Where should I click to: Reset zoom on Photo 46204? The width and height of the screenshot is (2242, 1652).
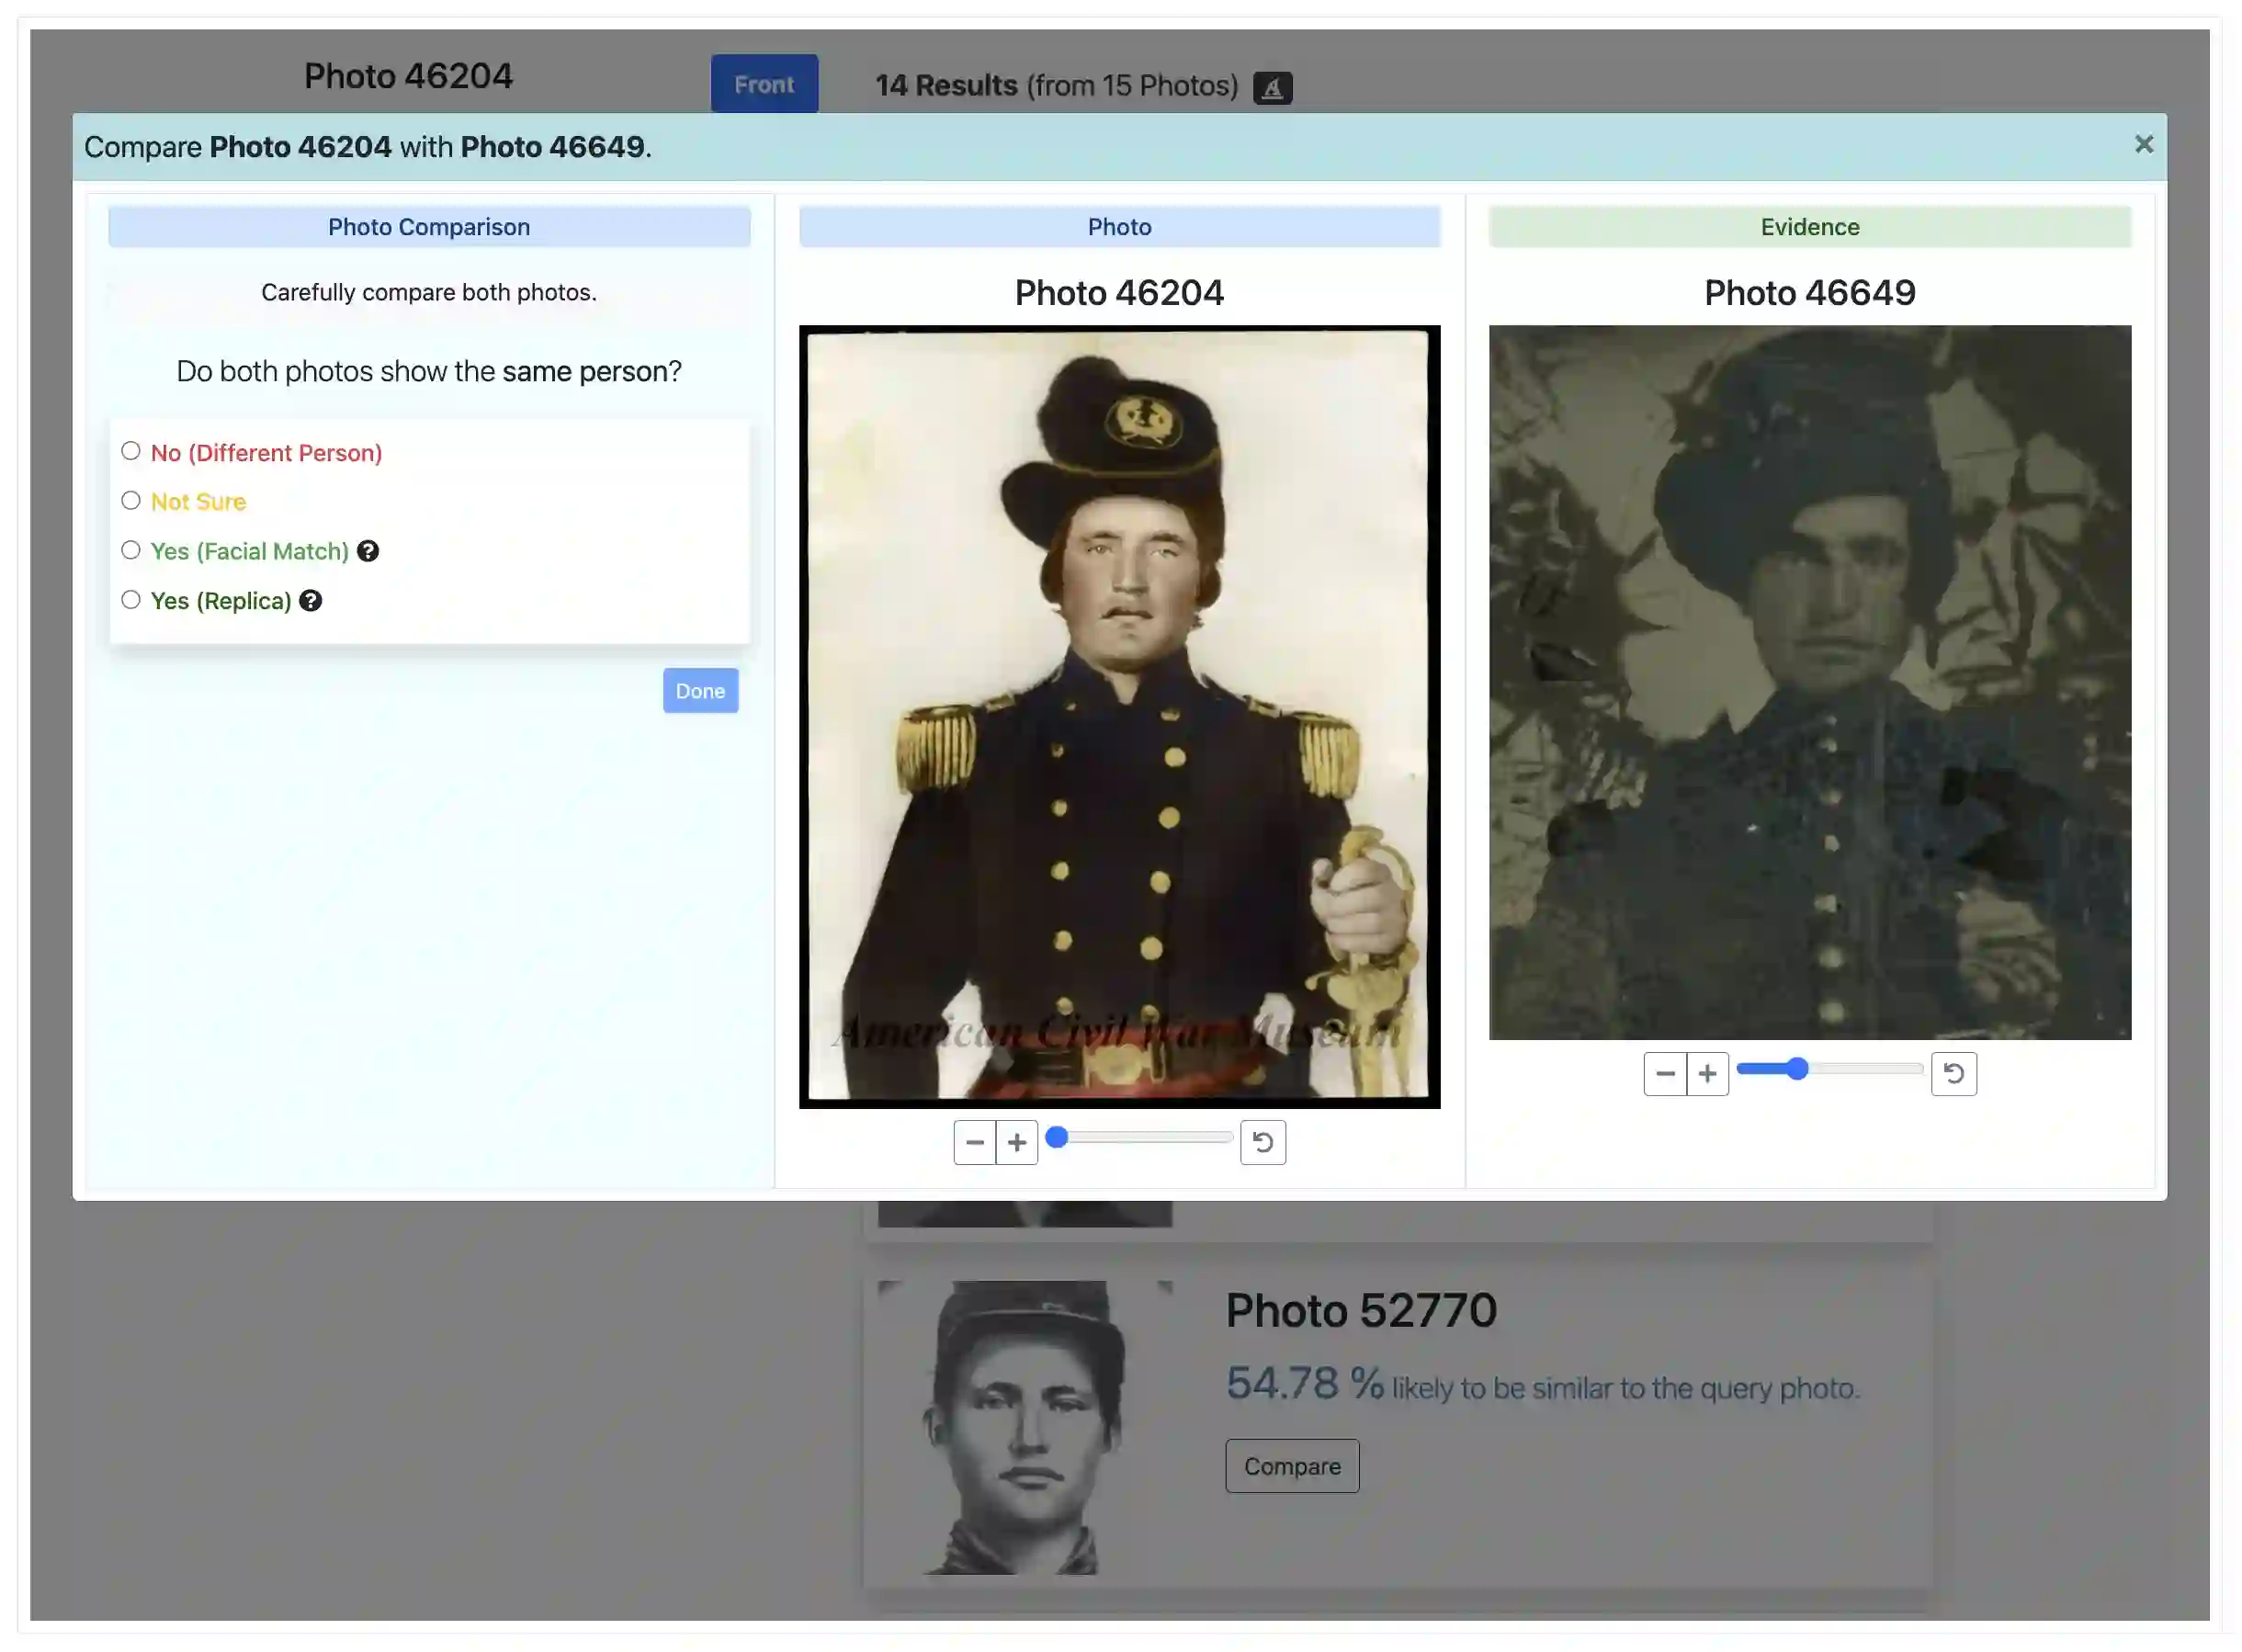[1262, 1142]
